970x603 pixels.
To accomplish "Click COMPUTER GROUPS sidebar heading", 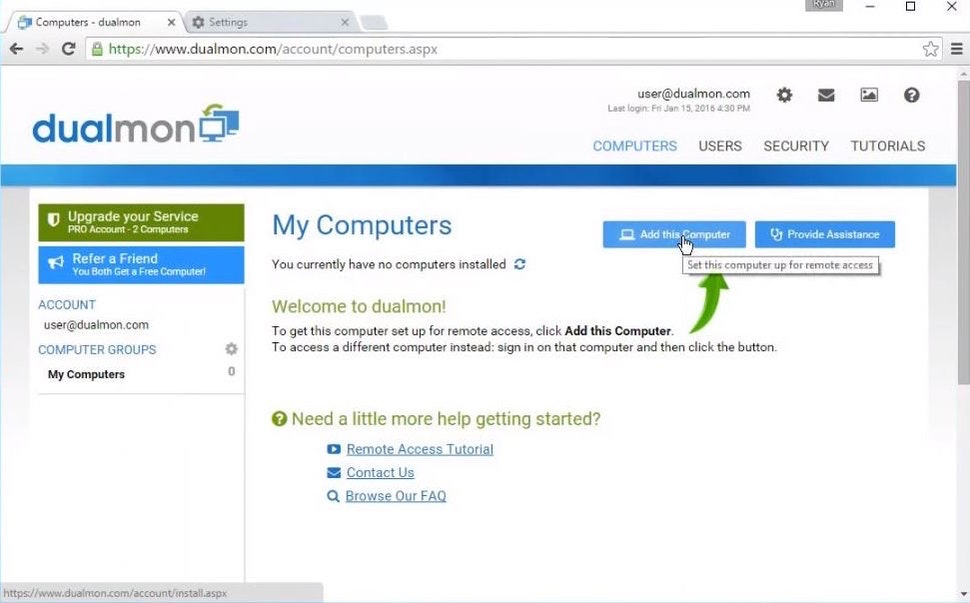I will pos(97,349).
